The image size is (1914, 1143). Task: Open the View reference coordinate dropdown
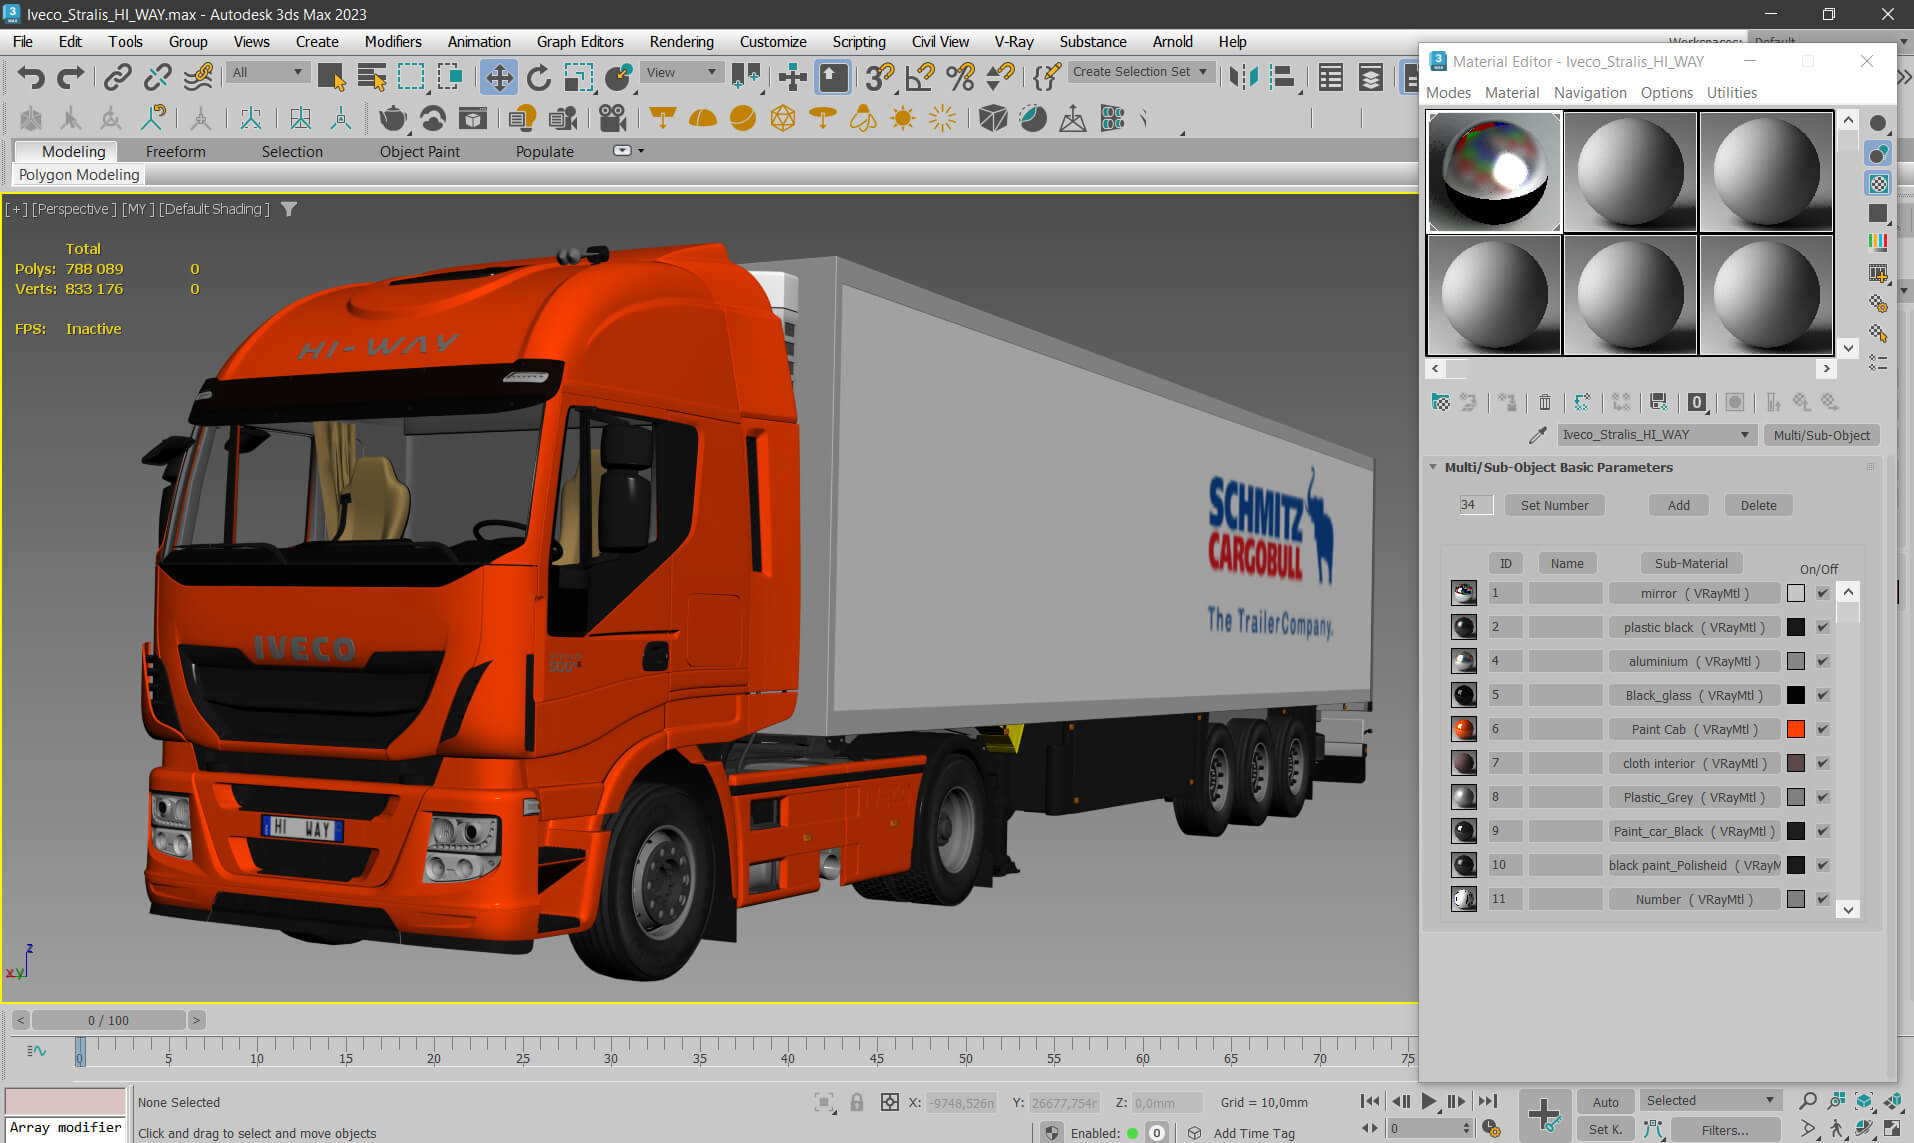click(x=681, y=72)
